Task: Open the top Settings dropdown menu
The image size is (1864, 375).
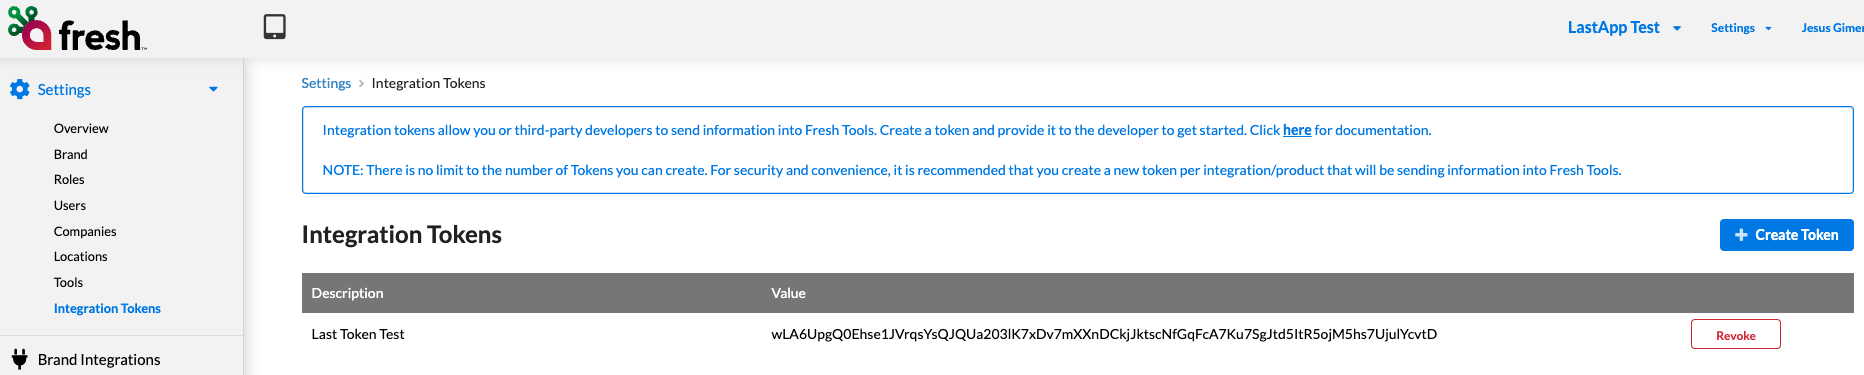Action: point(1741,28)
